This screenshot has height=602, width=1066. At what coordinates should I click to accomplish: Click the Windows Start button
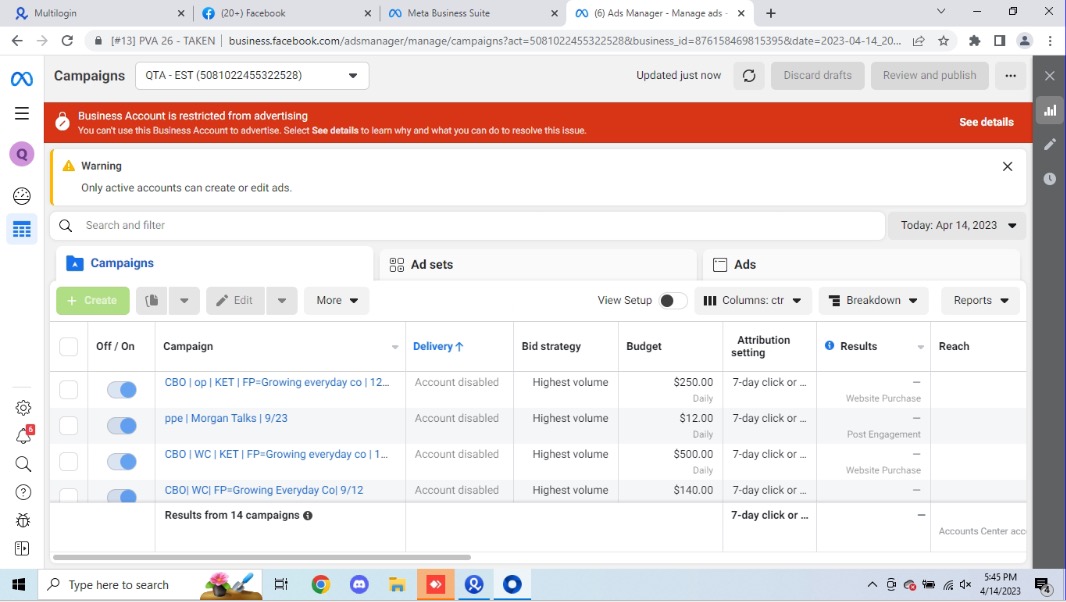coord(18,584)
